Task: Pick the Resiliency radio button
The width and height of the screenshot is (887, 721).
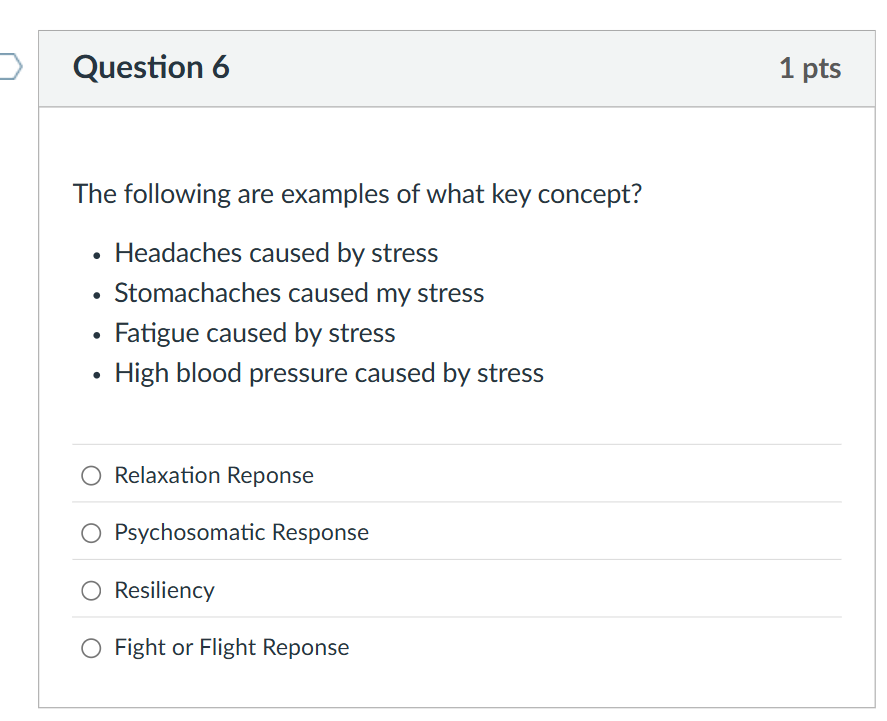Action: point(90,590)
